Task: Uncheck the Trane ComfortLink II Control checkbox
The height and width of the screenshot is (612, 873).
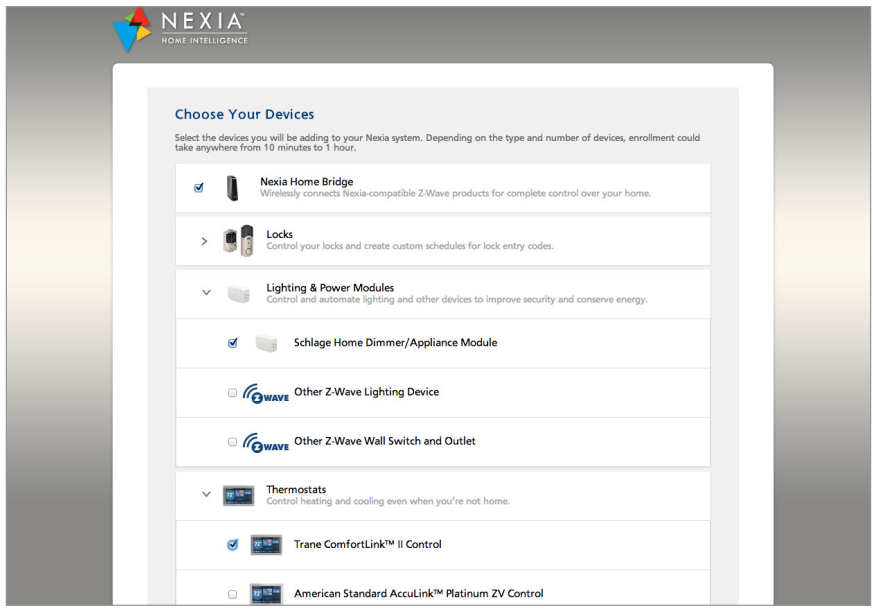Action: click(x=233, y=545)
